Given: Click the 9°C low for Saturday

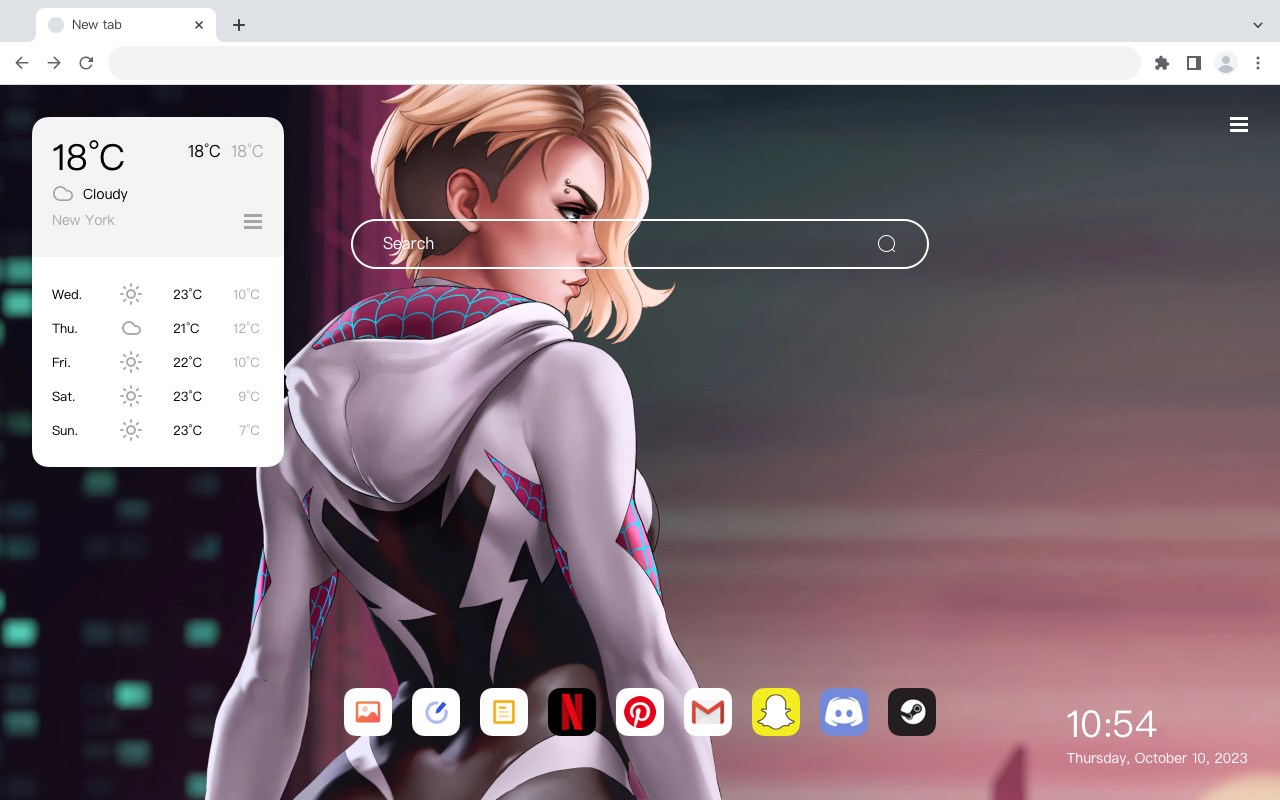Looking at the screenshot, I should pos(249,396).
